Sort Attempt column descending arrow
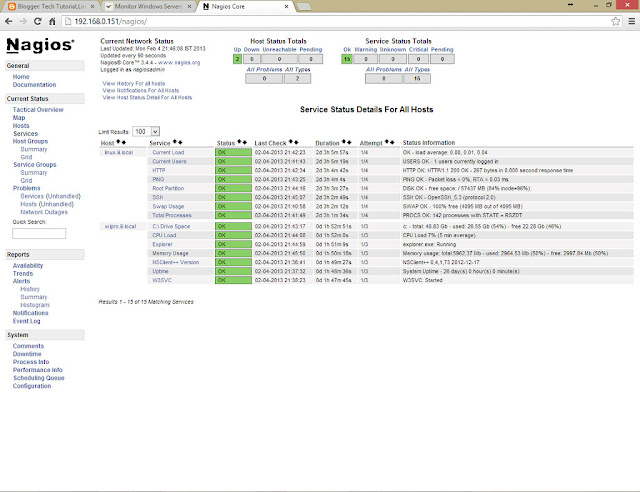Image resolution: width=640 pixels, height=492 pixels. [x=392, y=142]
